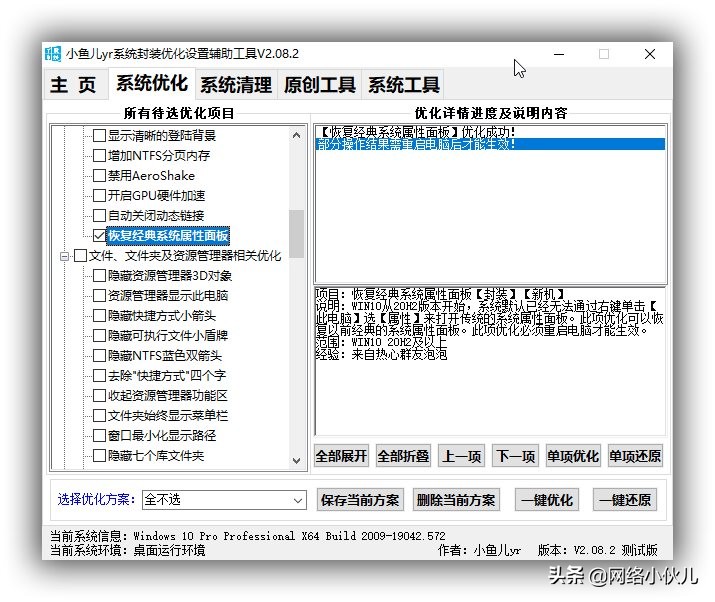Viewport: 715px width, 602px height.
Task: Enable 文件夹始终显示菜单栏 checkbox
Action: [99, 415]
